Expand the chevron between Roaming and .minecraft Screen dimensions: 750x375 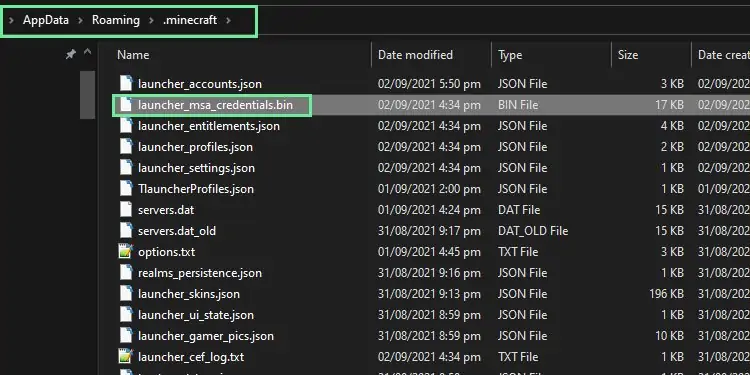pyautogui.click(x=152, y=20)
